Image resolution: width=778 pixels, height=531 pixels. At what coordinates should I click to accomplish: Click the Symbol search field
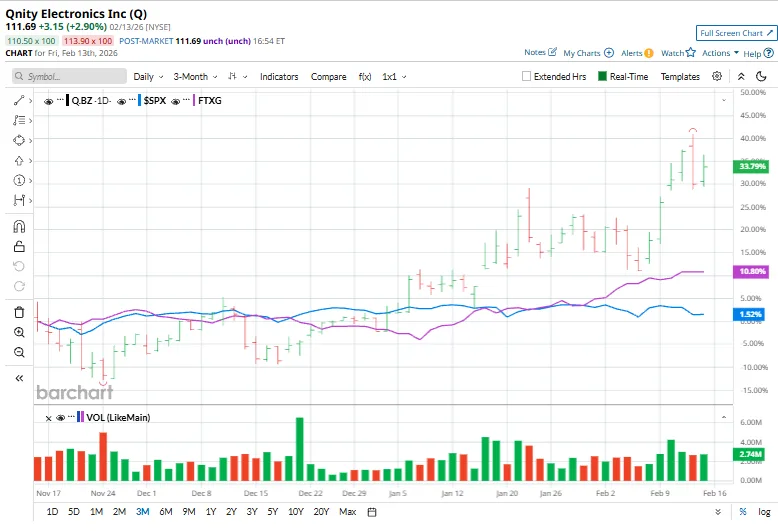pyautogui.click(x=69, y=76)
